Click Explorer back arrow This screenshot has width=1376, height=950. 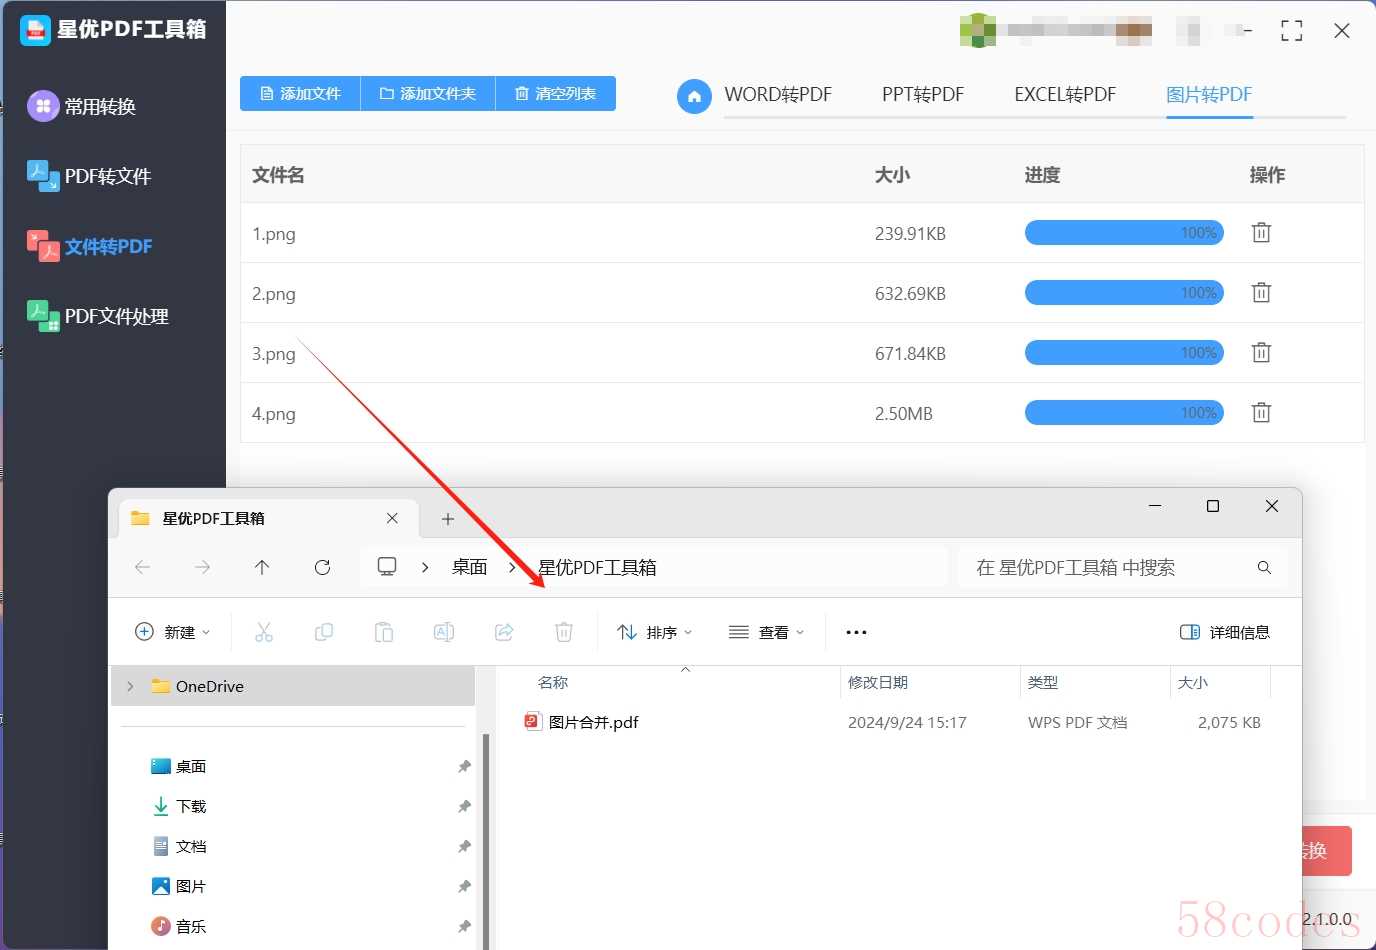click(x=142, y=567)
